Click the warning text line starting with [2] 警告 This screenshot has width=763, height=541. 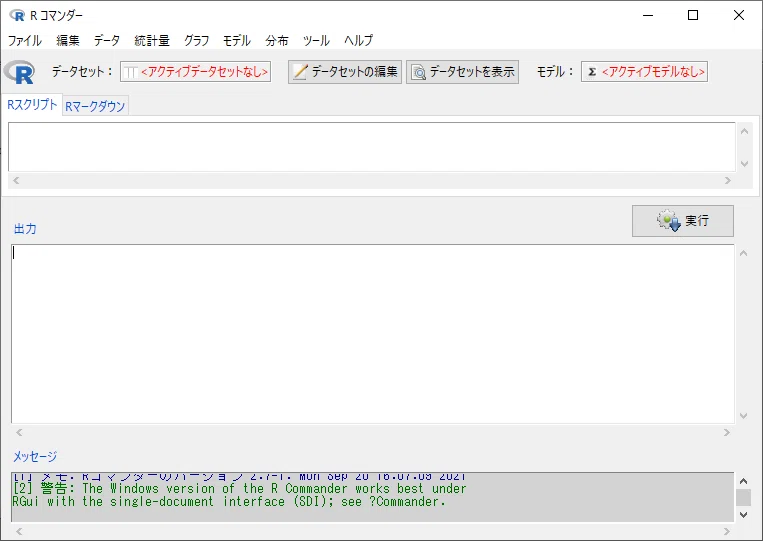click(239, 488)
